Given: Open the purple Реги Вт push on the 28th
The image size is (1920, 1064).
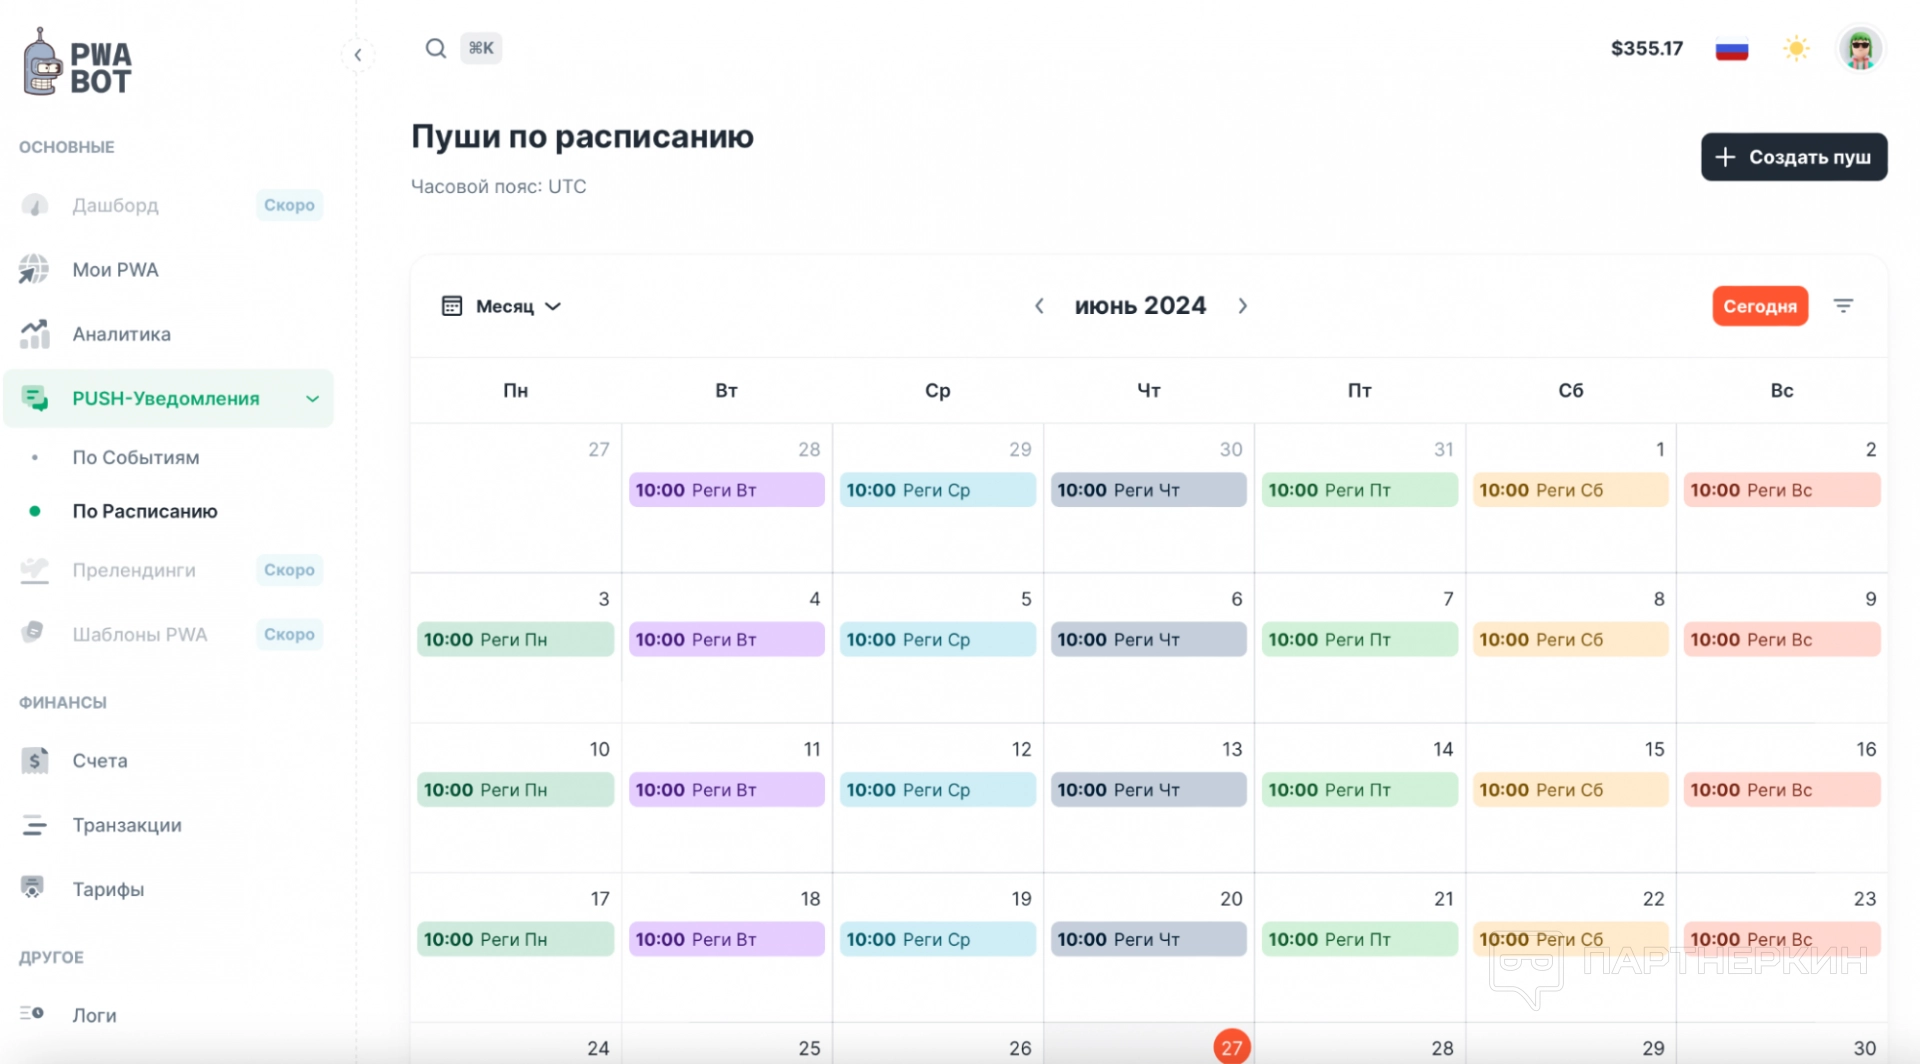Looking at the screenshot, I should (x=726, y=490).
